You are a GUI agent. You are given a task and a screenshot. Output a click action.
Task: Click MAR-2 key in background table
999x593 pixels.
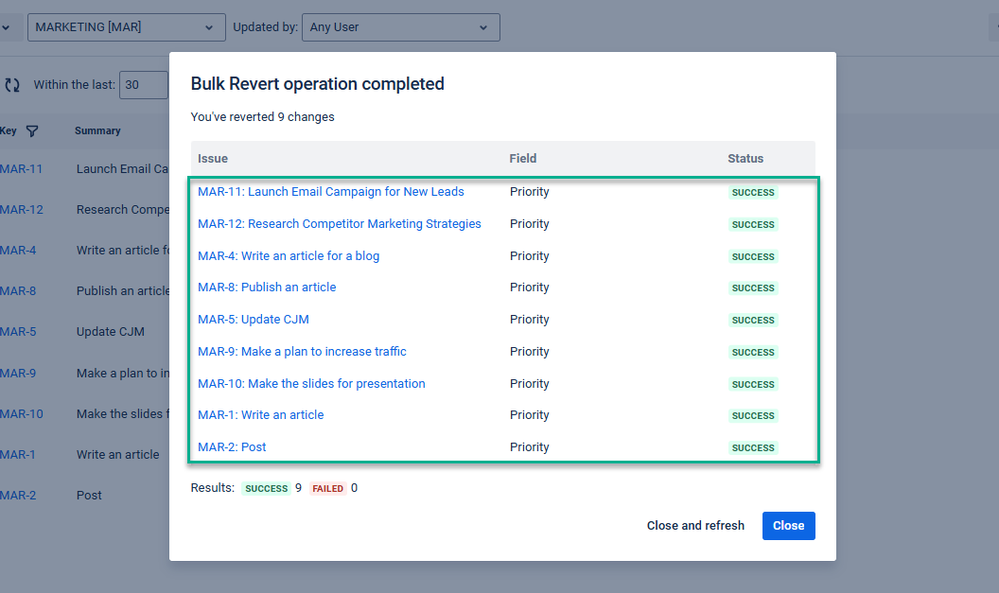click(18, 496)
